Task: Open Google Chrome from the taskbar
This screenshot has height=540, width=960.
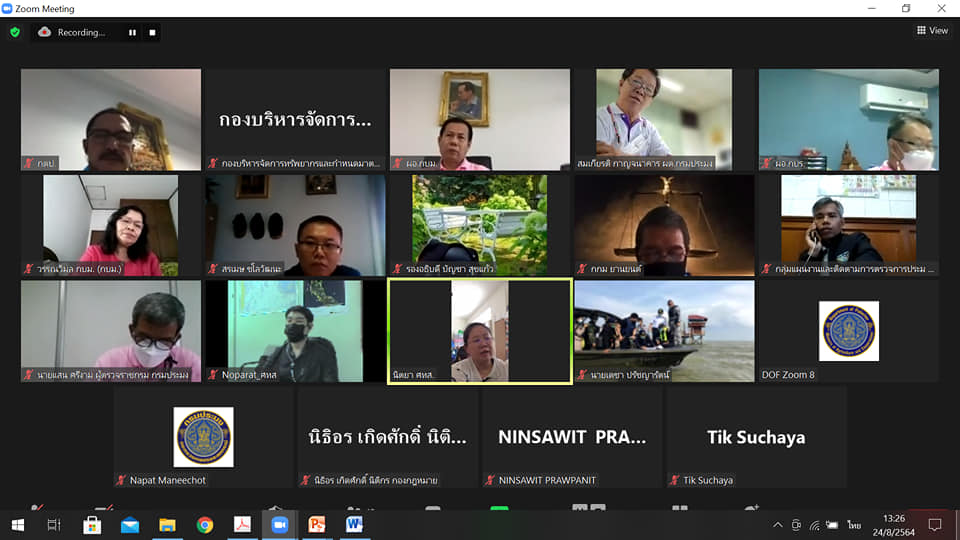Action: click(205, 525)
